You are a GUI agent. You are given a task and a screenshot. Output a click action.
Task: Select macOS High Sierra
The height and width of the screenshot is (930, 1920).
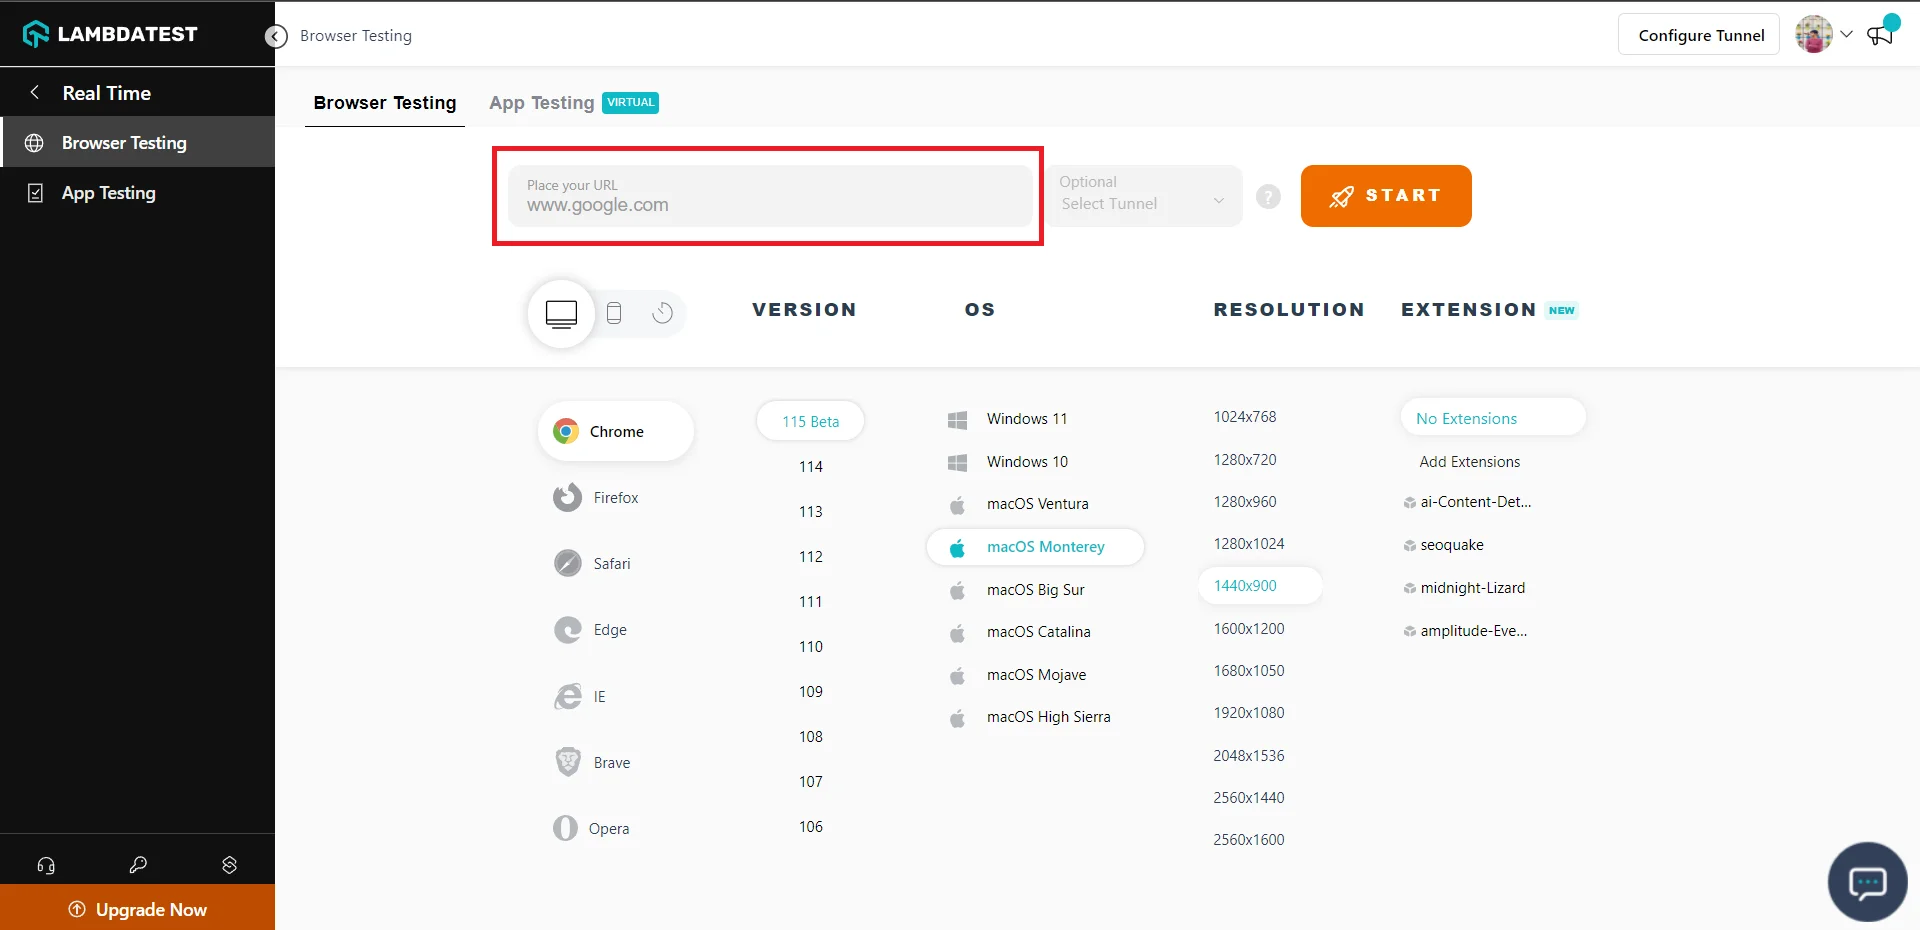pyautogui.click(x=1029, y=717)
